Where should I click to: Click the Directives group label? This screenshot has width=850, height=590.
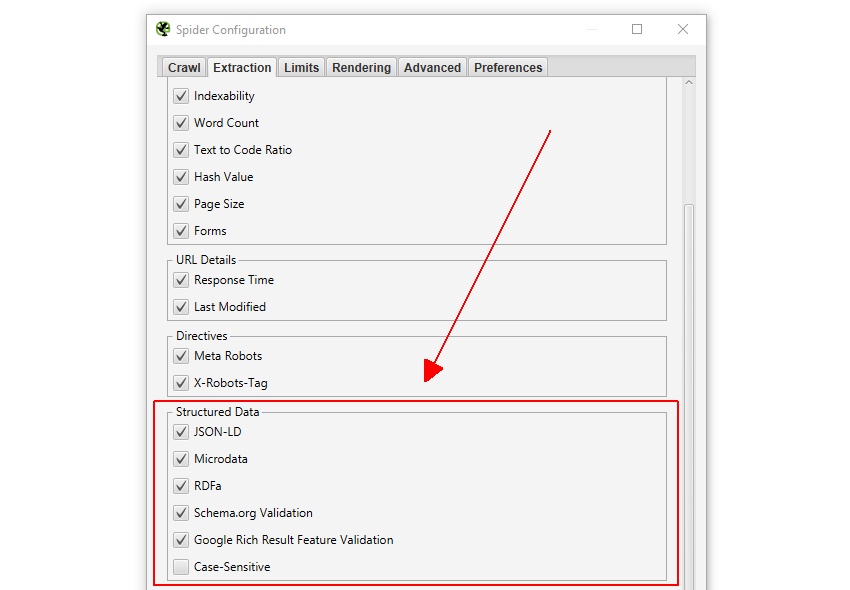[202, 336]
